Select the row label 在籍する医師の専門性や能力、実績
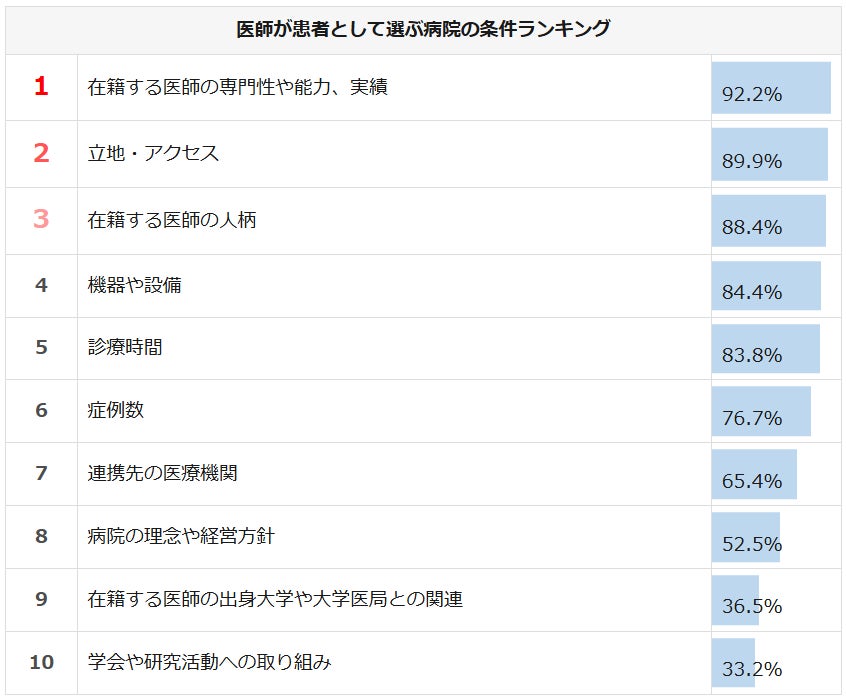846x699 pixels. pyautogui.click(x=238, y=87)
